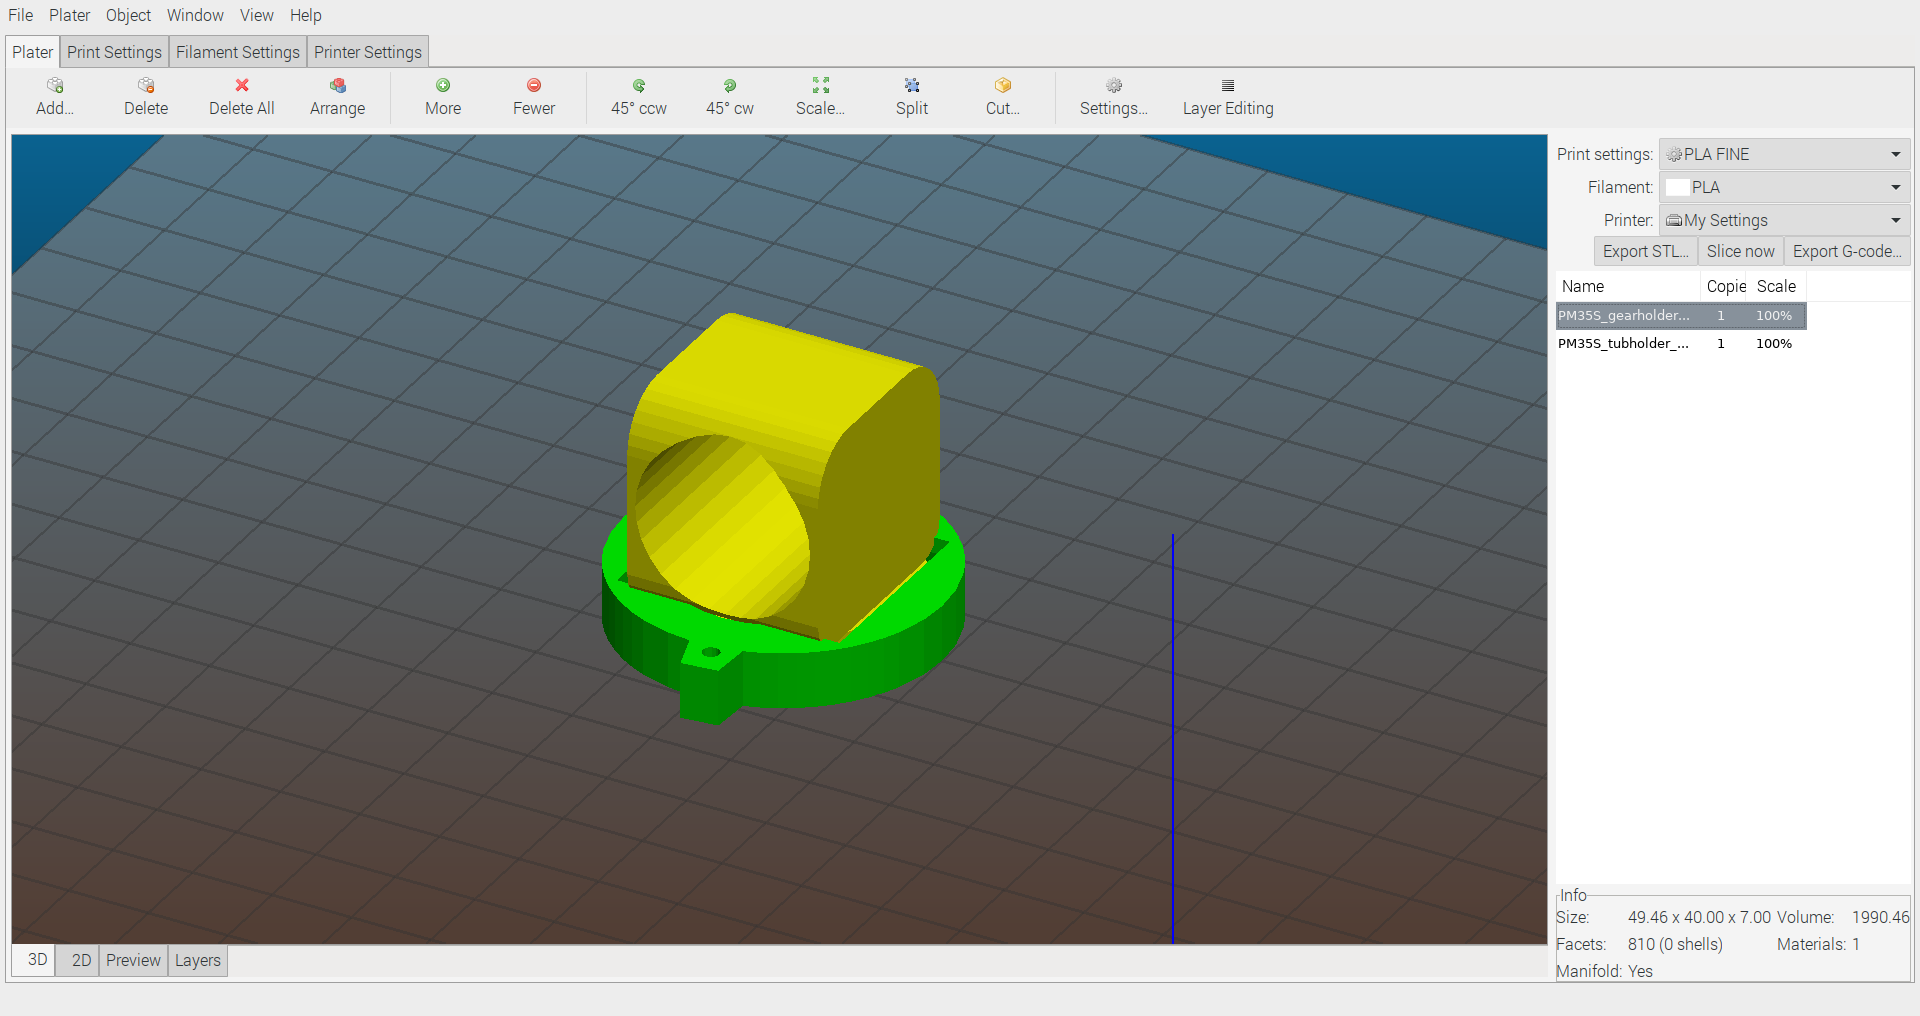Click the copies value of PM35S_gearholder
The image size is (1920, 1016).
point(1721,315)
